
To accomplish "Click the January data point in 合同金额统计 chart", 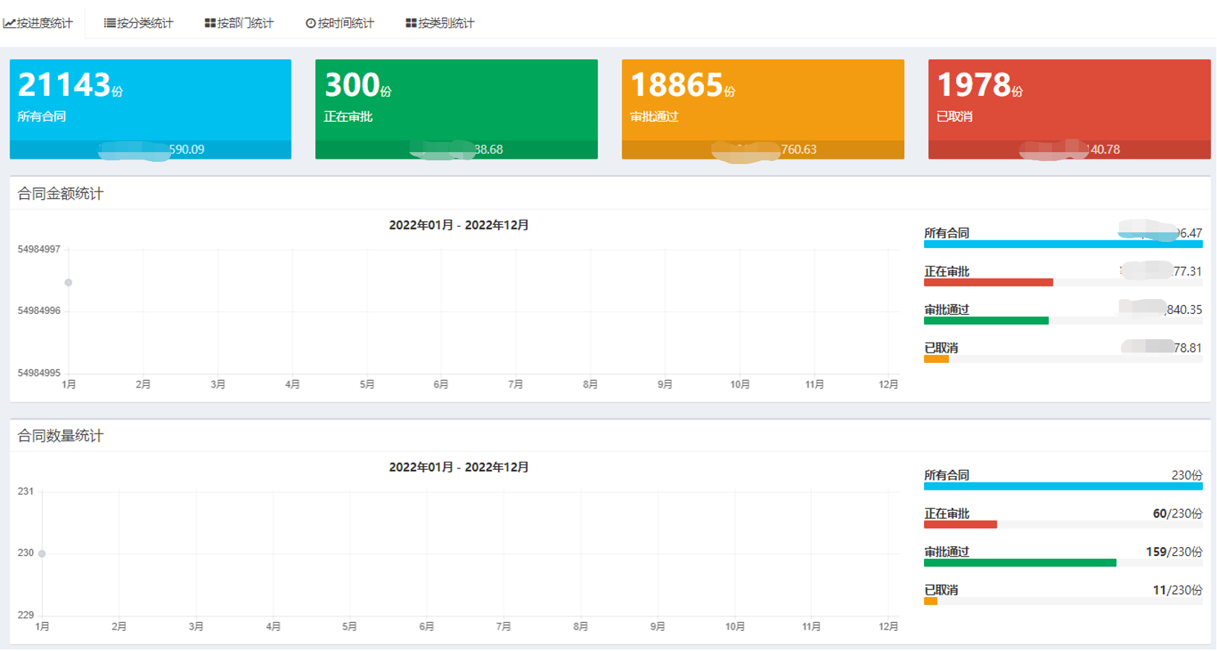I will 68,283.
